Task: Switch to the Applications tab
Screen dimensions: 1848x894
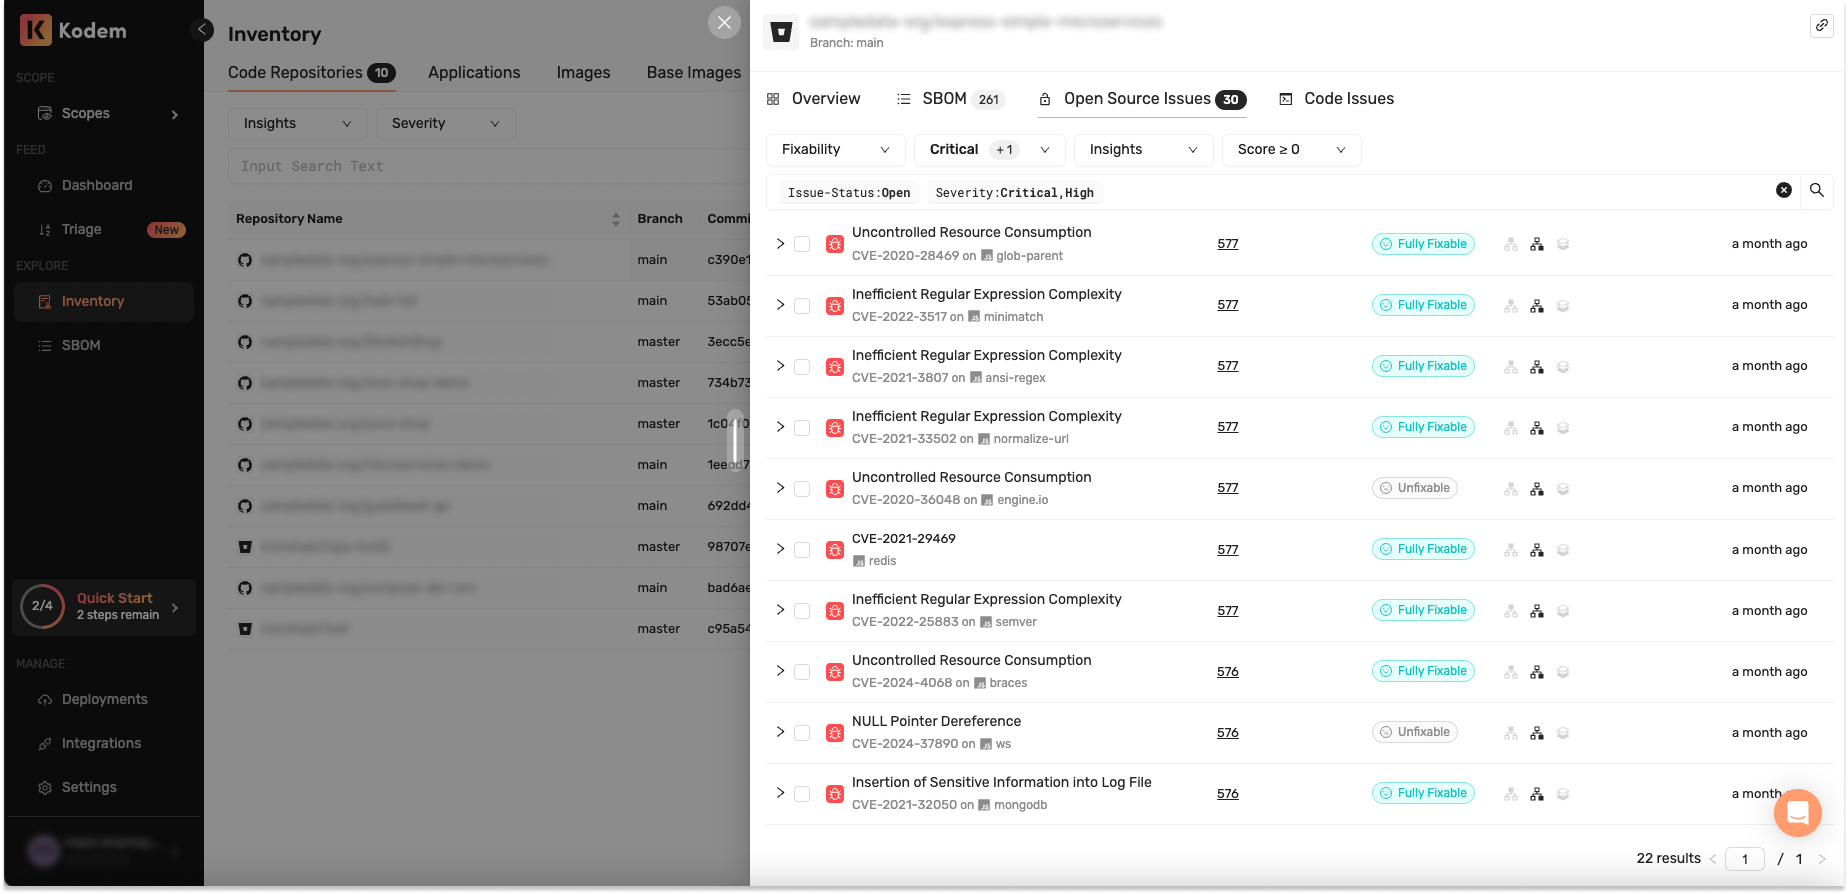Action: (x=474, y=72)
